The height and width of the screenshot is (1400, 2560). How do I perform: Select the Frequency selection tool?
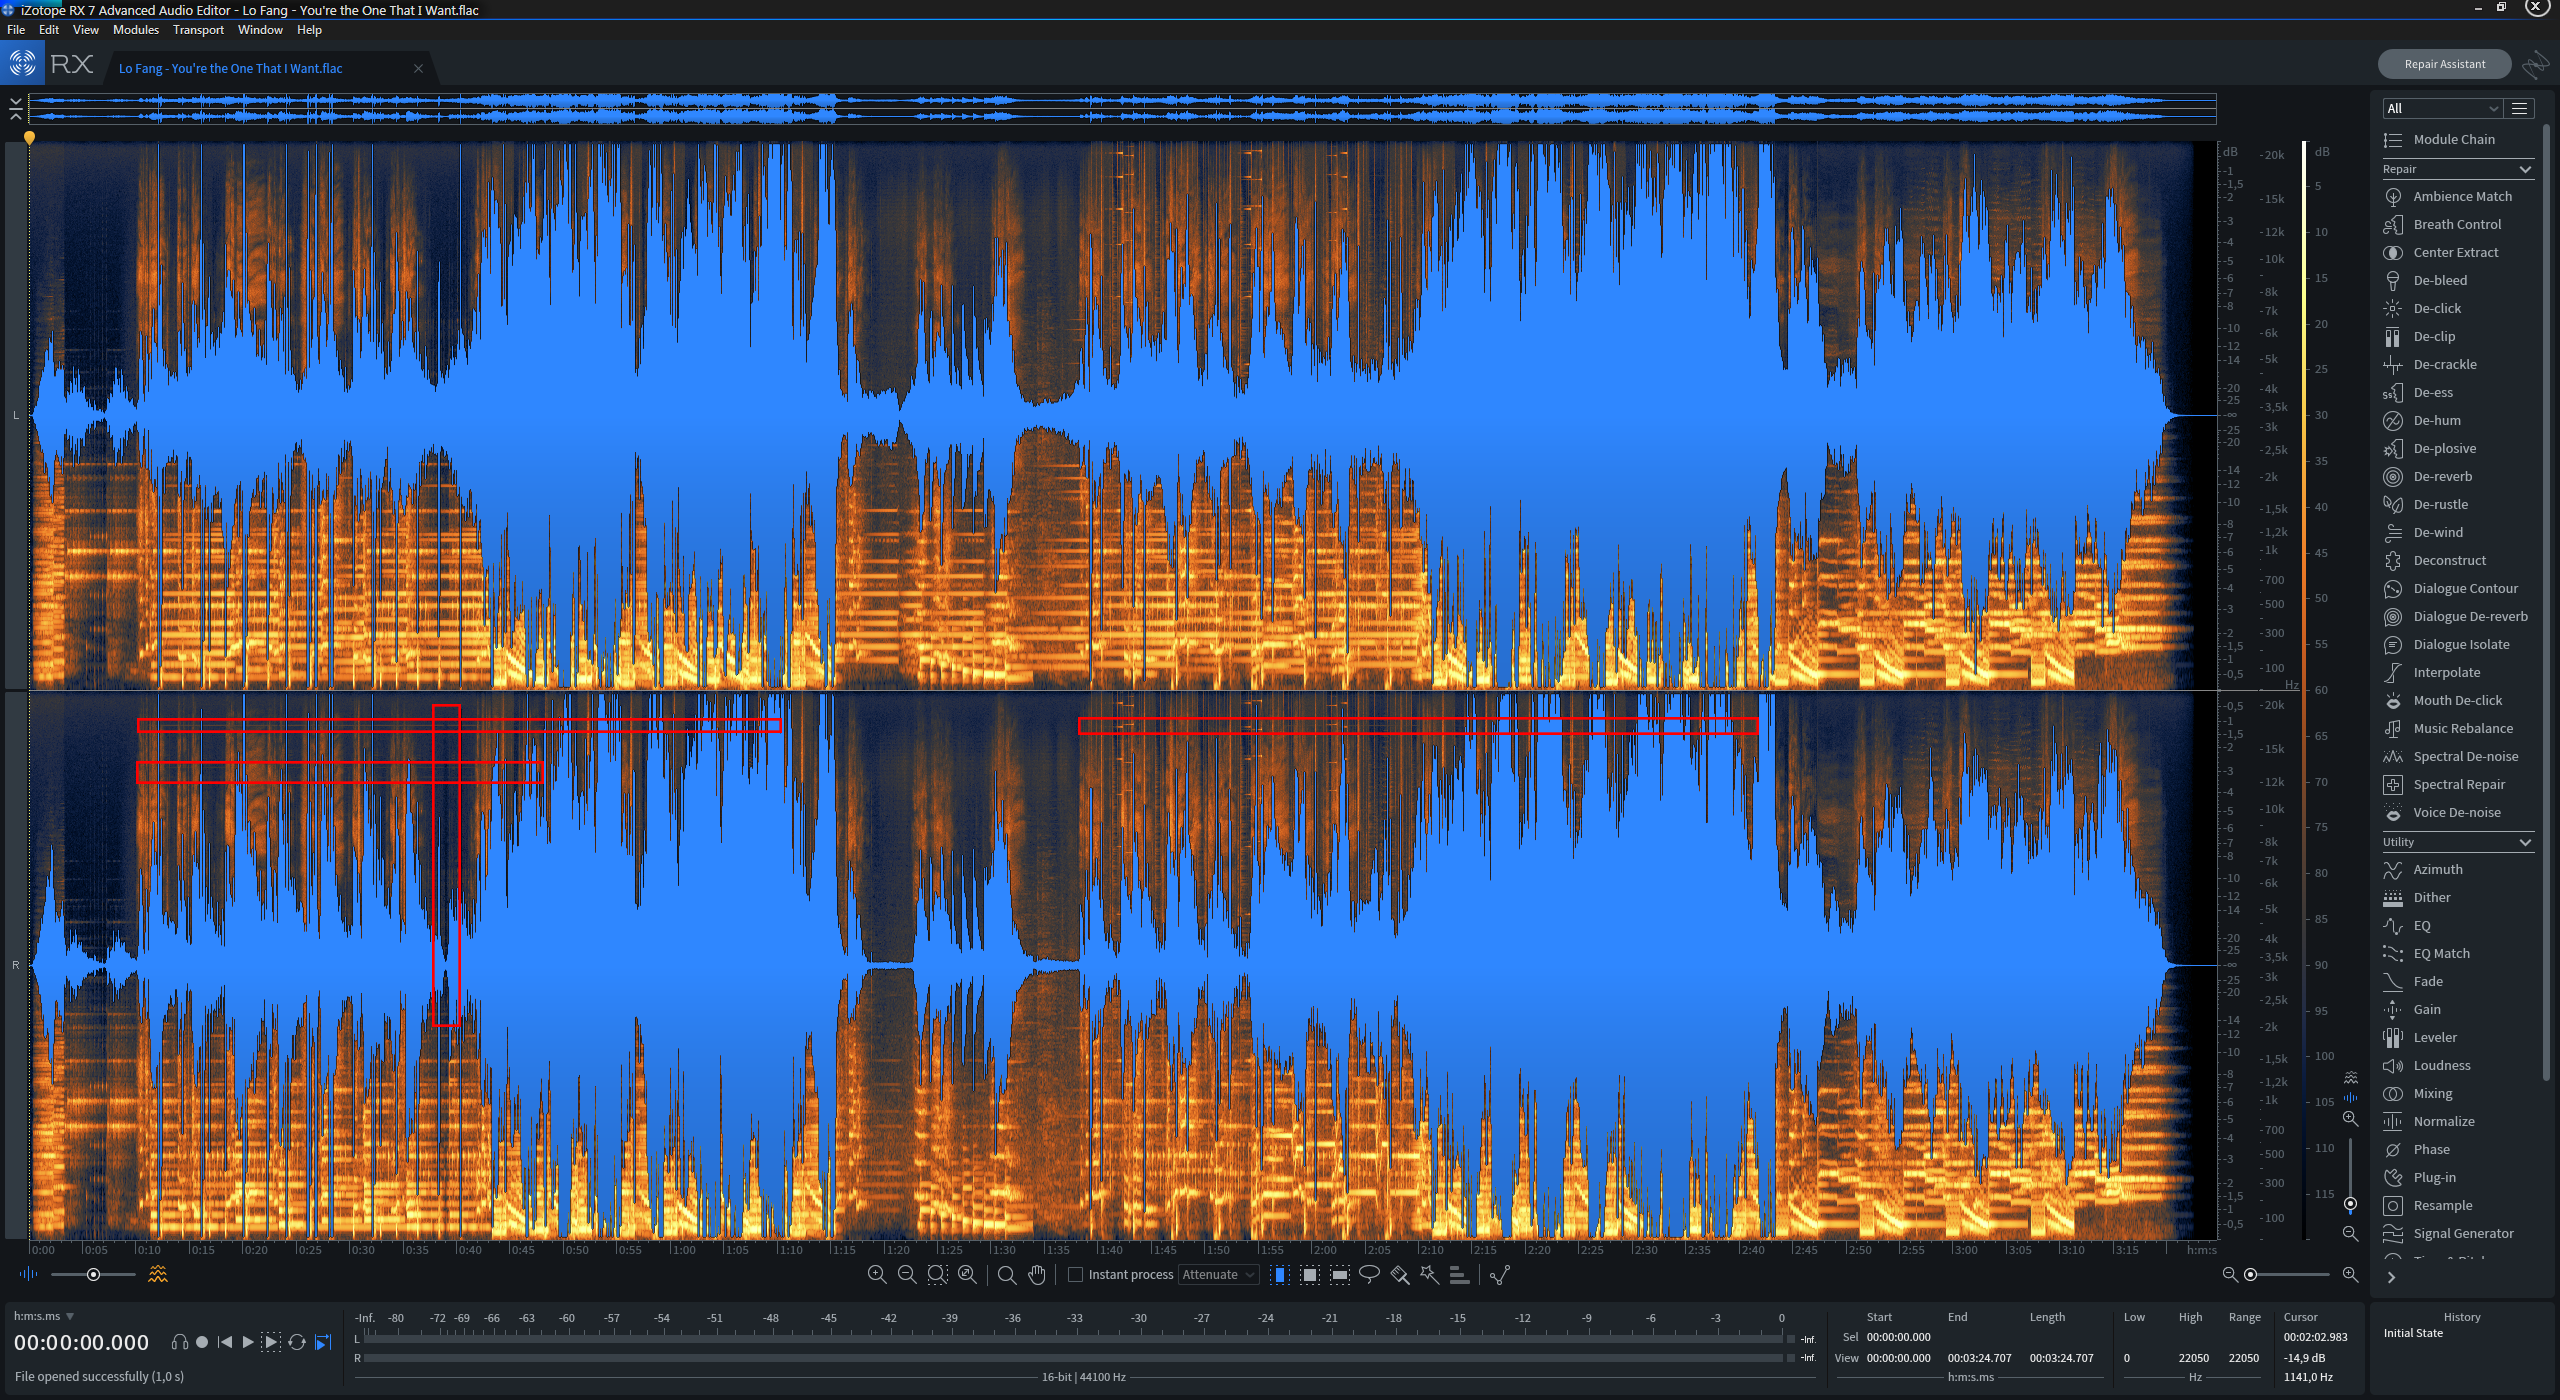[x=1340, y=1275]
